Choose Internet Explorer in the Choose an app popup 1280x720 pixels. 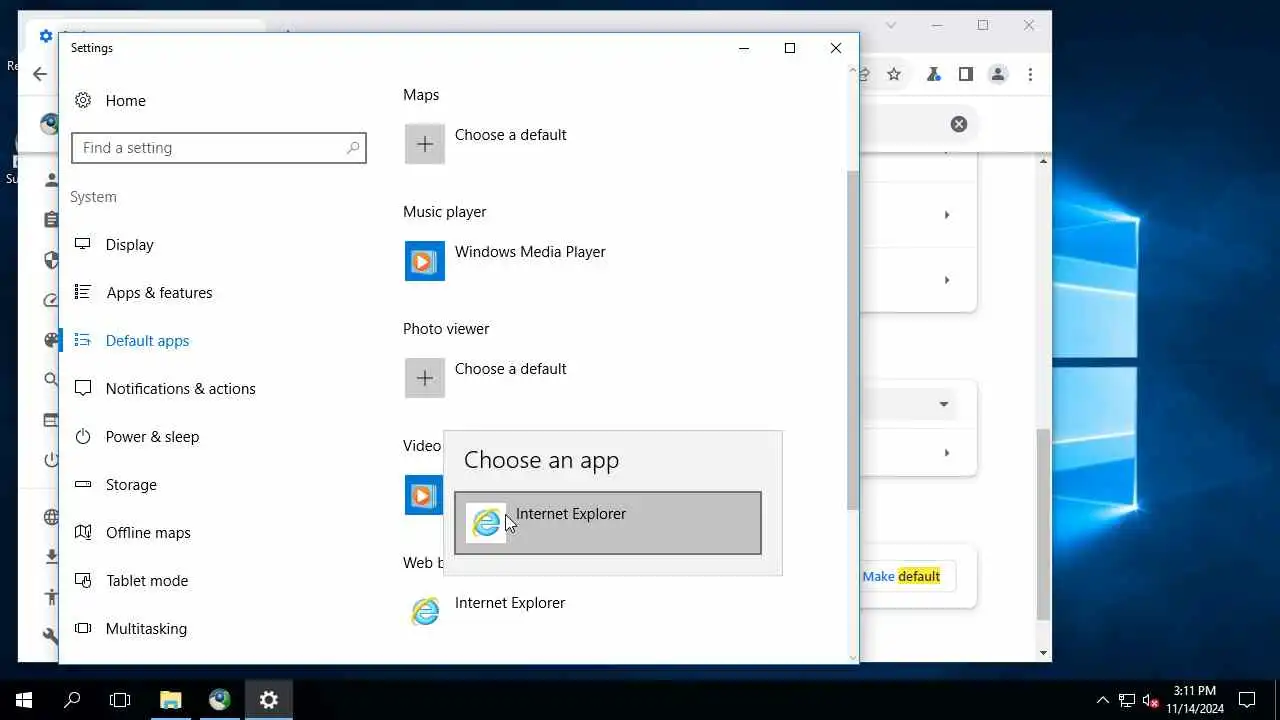(x=608, y=523)
